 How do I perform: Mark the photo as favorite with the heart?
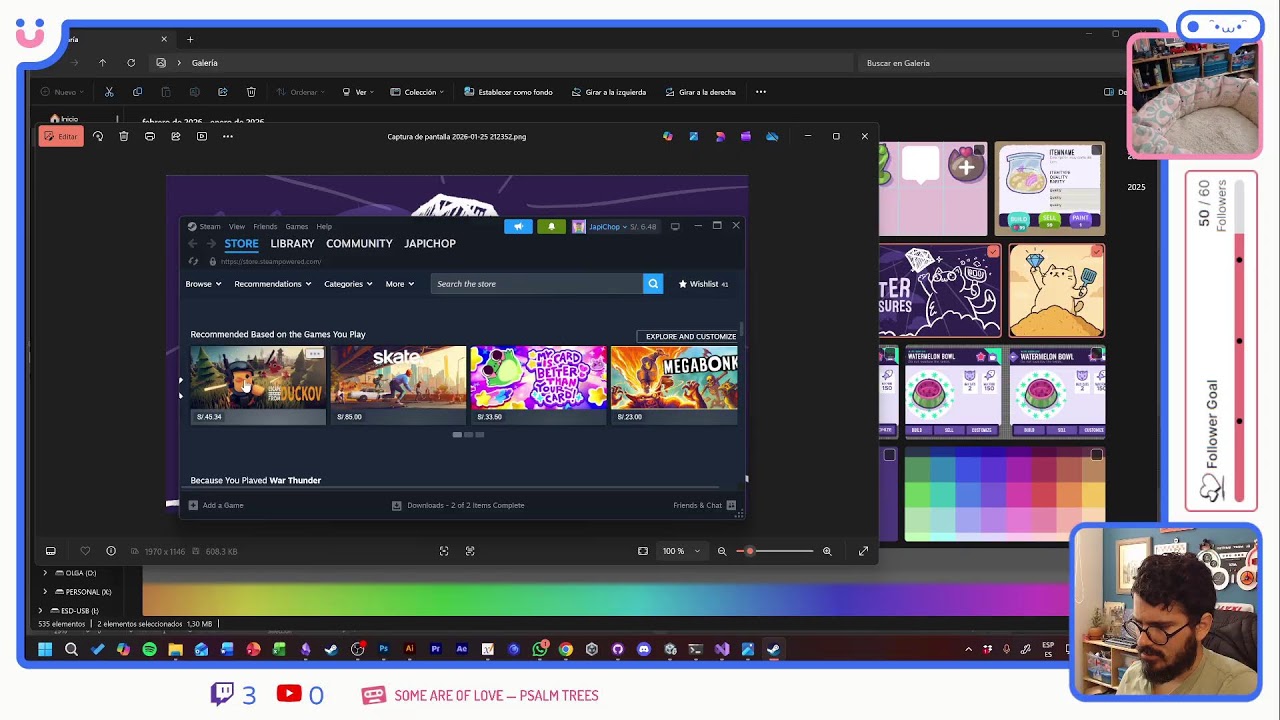tap(85, 551)
